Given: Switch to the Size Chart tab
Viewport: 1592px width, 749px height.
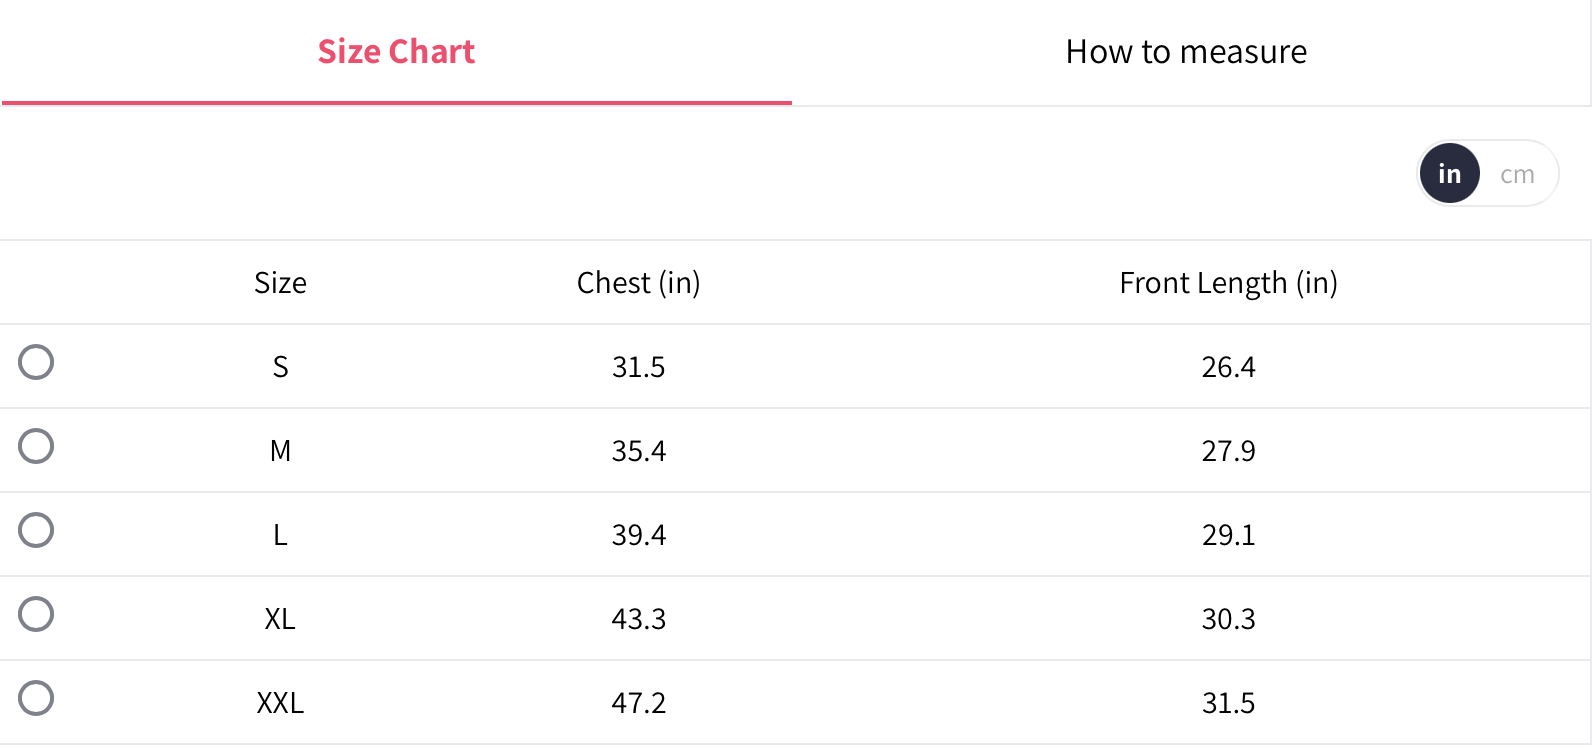Looking at the screenshot, I should point(396,52).
